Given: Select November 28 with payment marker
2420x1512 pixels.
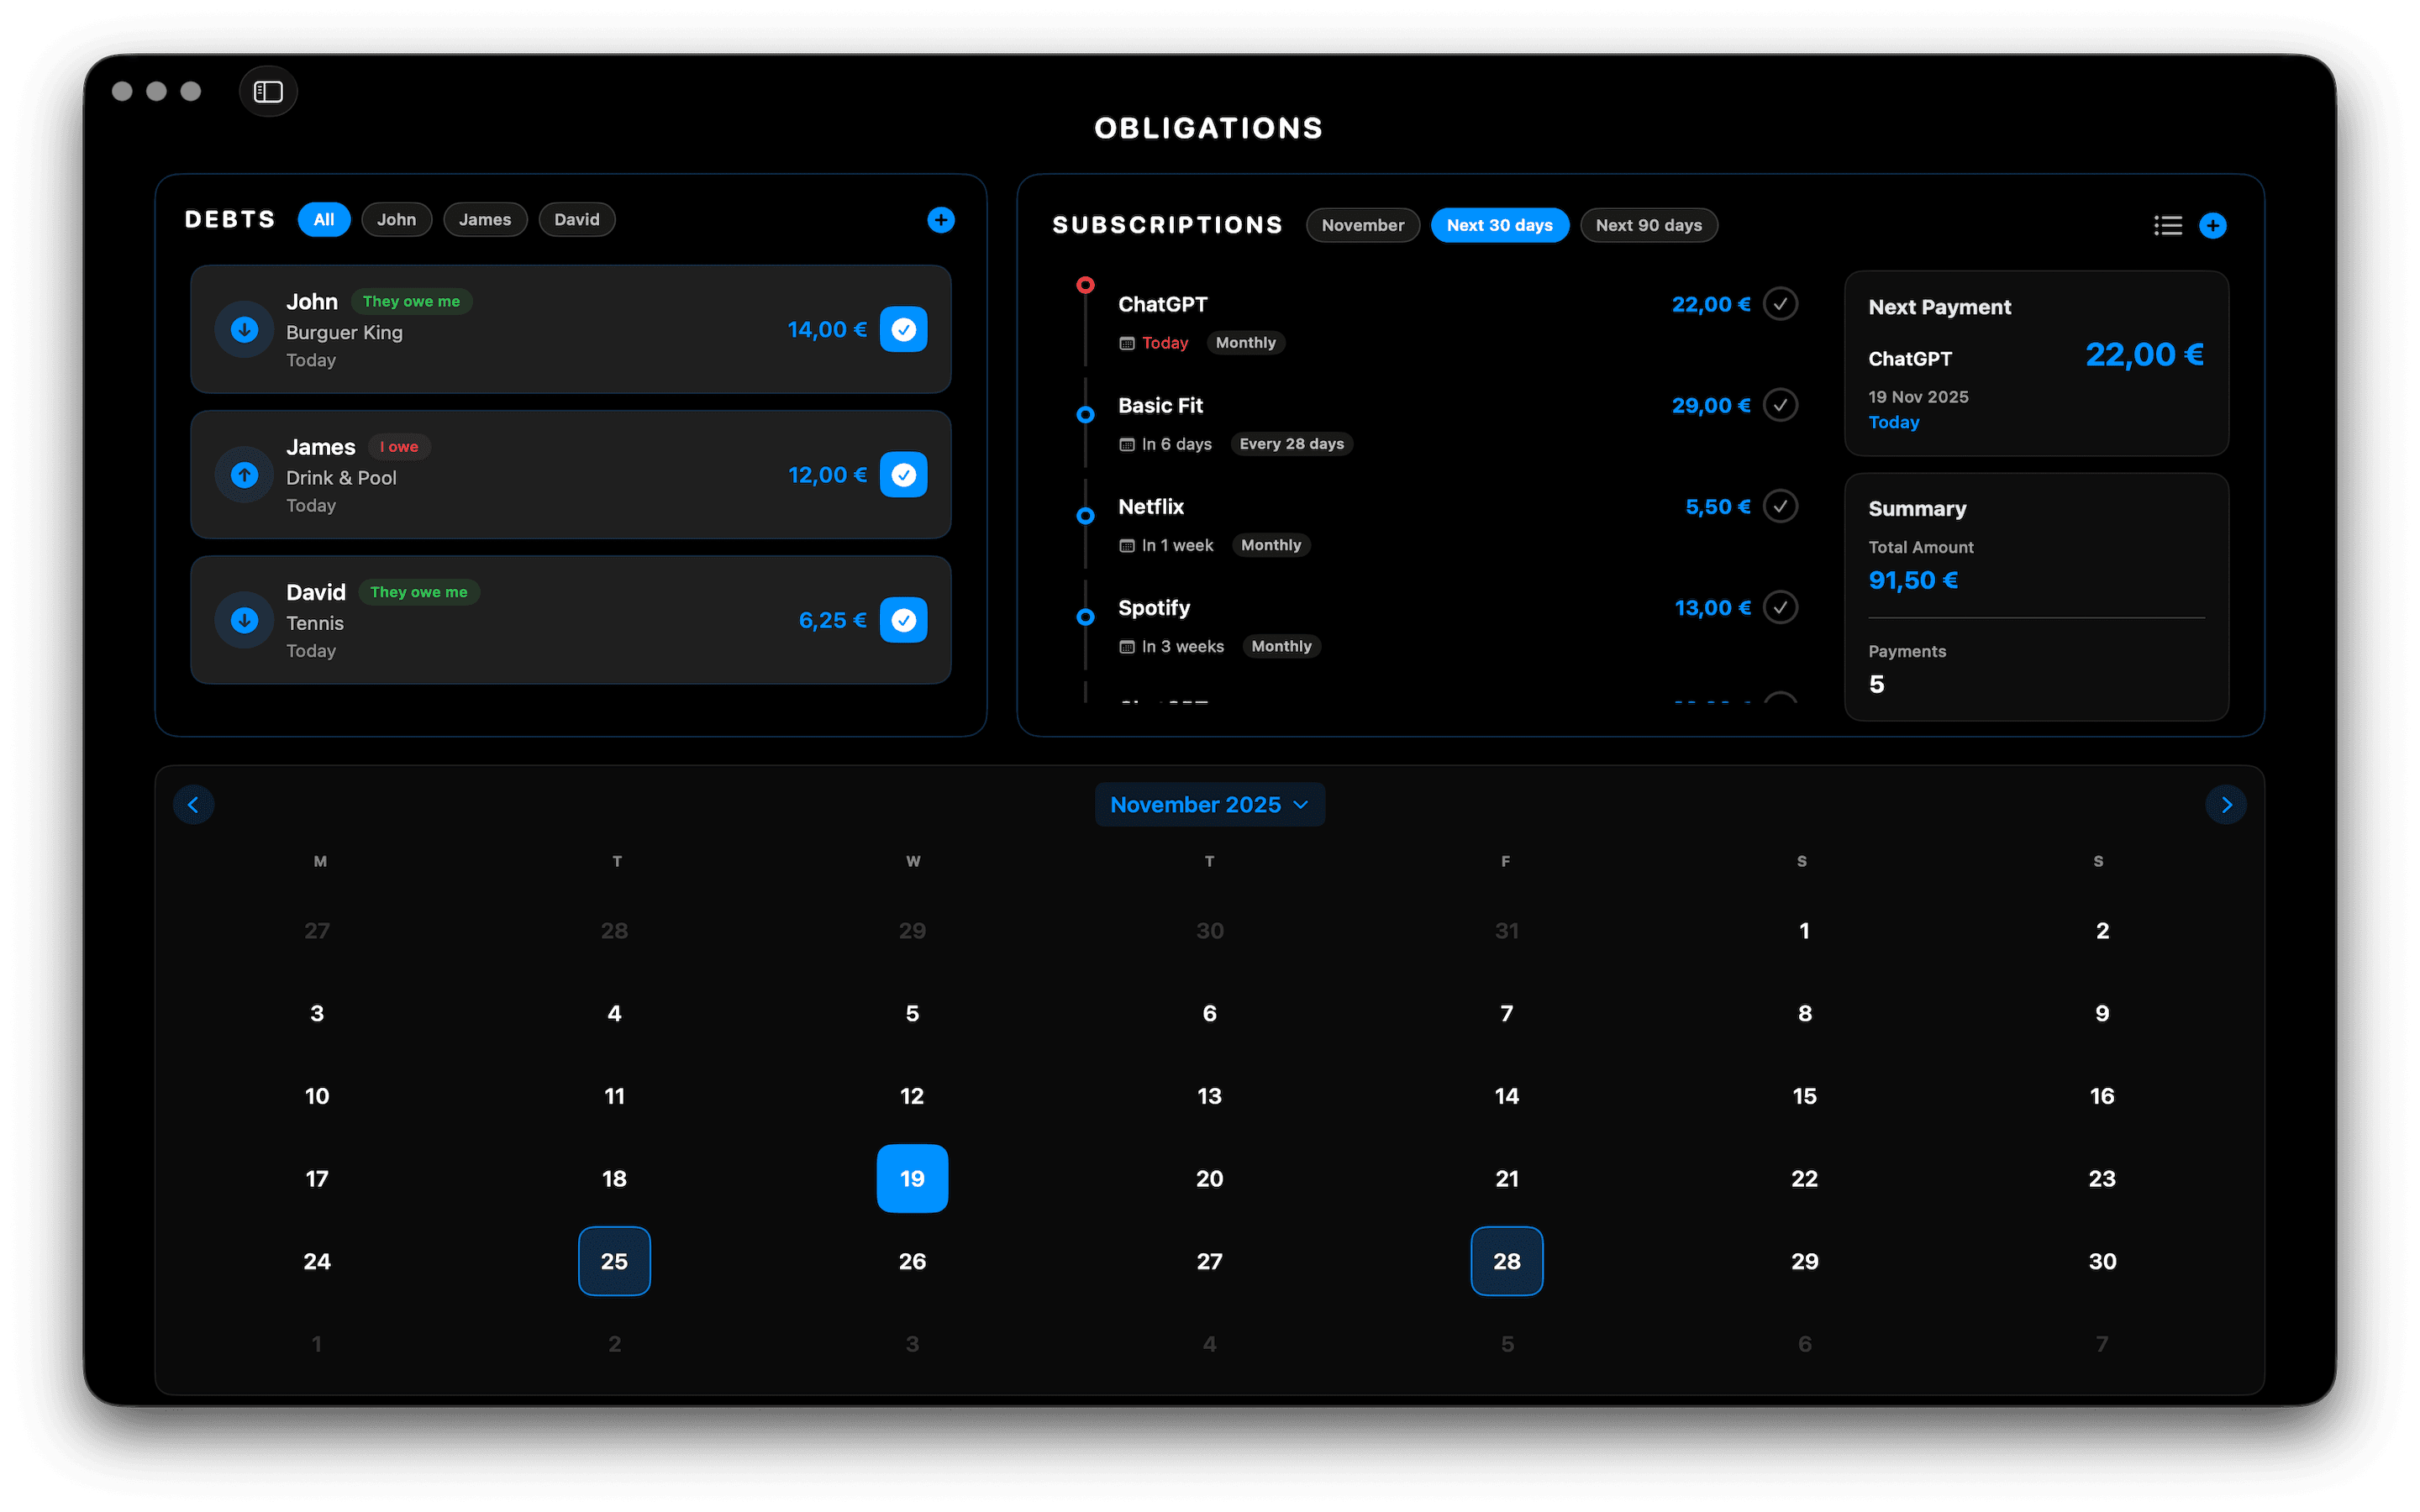Looking at the screenshot, I should tap(1506, 1262).
